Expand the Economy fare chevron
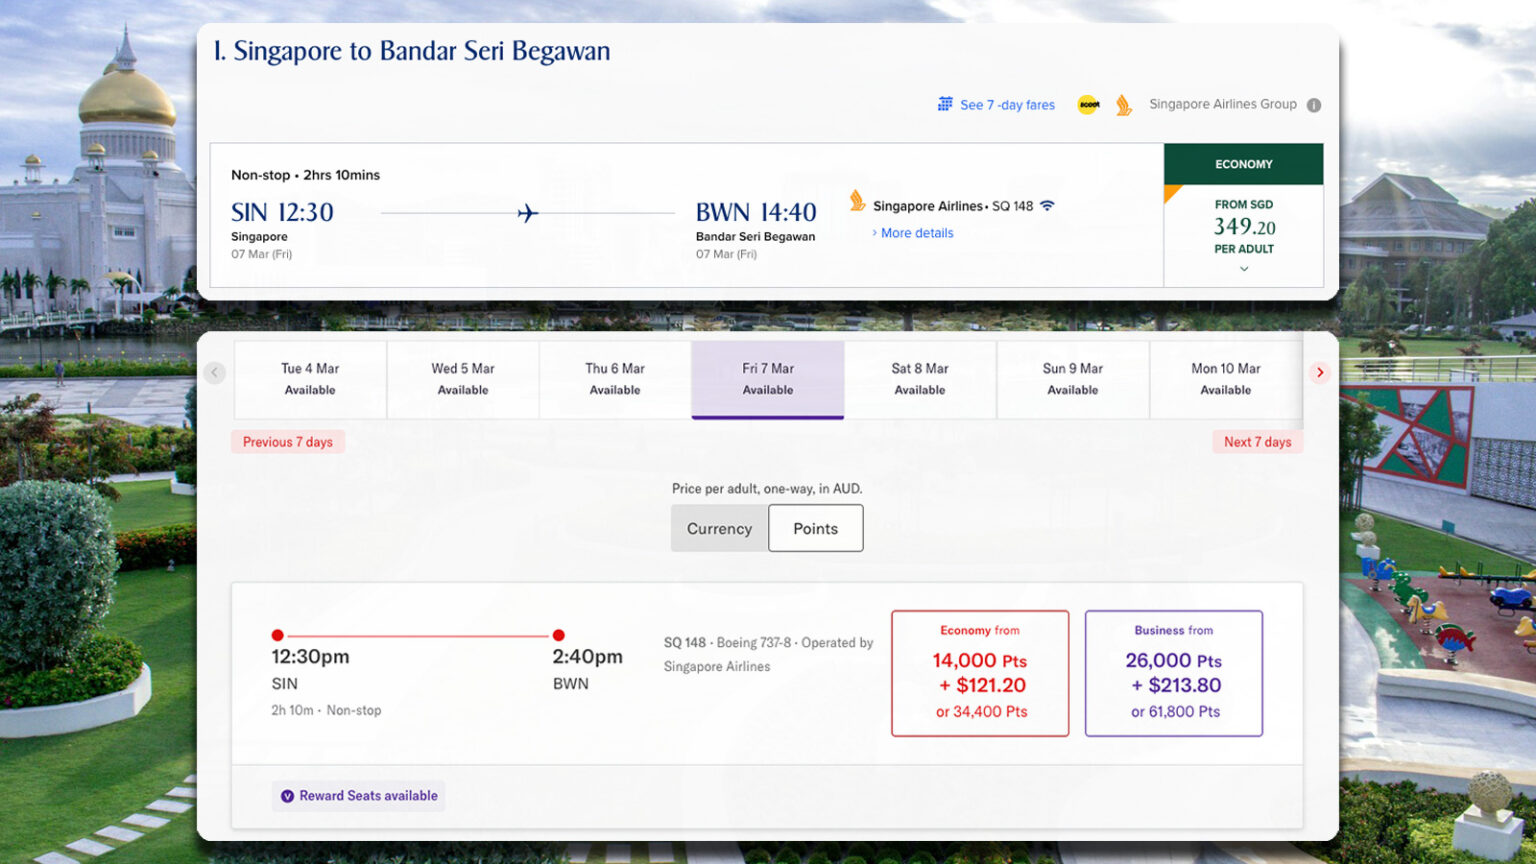The height and width of the screenshot is (864, 1536). click(1244, 269)
